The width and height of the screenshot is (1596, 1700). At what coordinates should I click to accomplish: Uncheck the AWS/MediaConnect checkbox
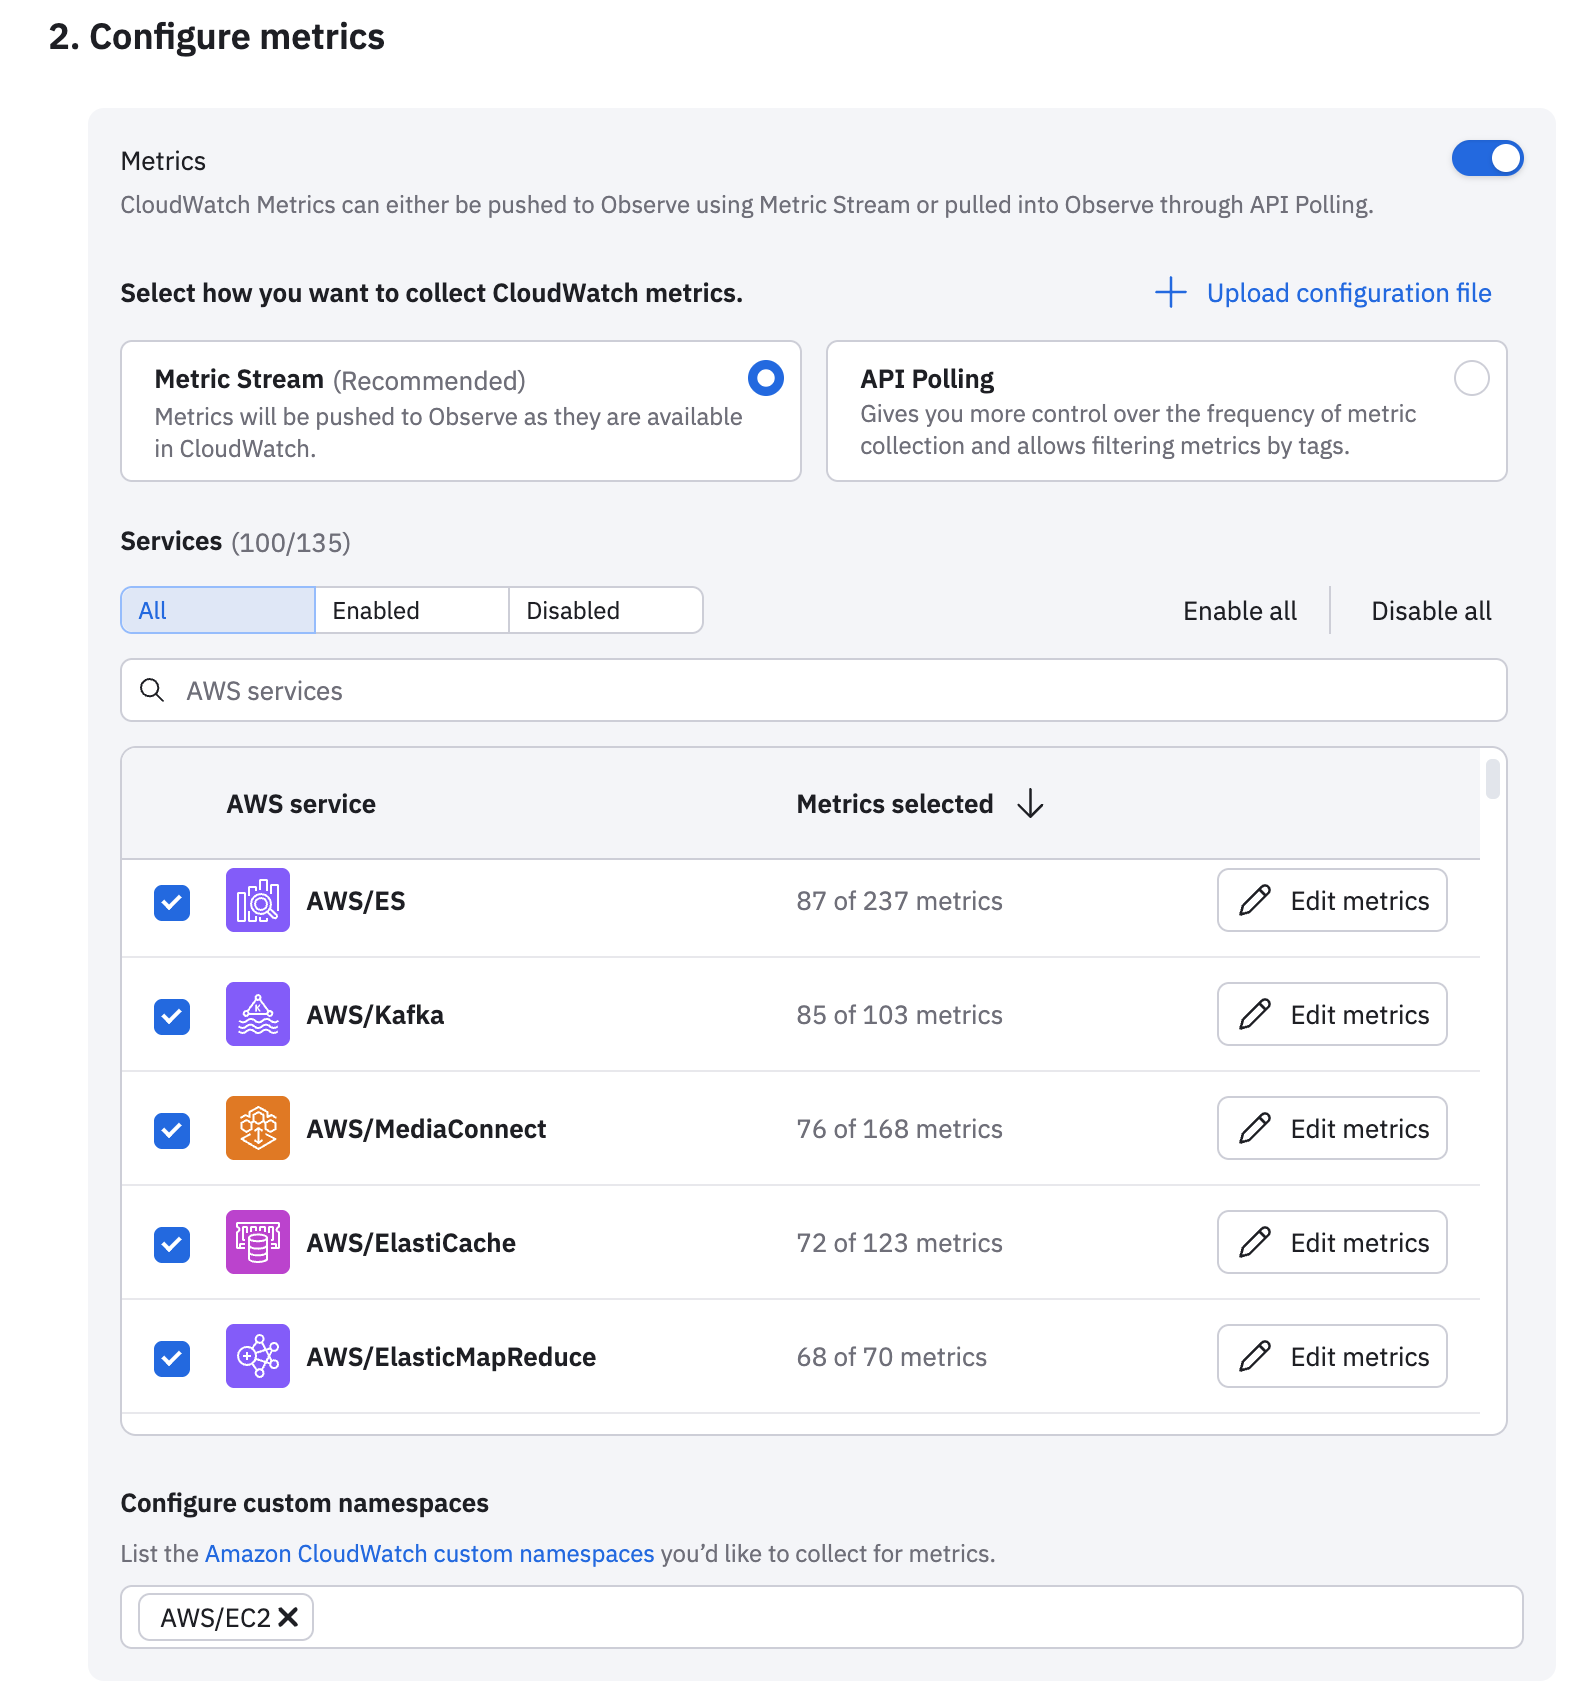pos(172,1130)
